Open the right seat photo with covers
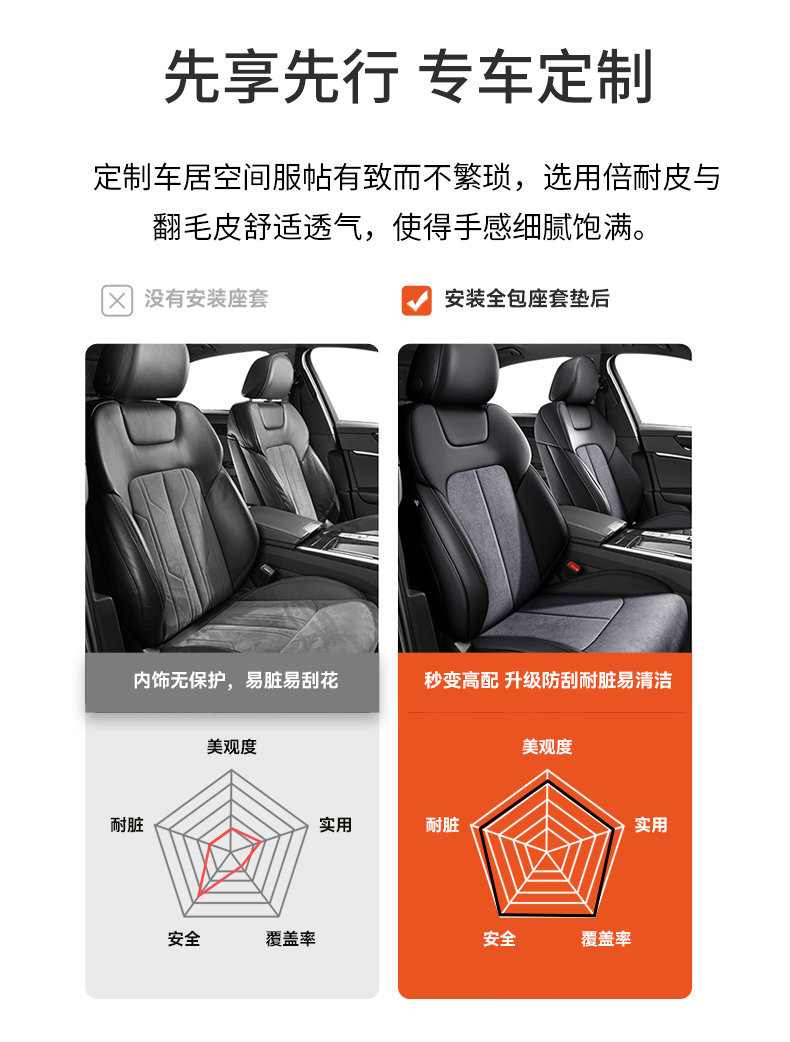The image size is (790, 1042). pyautogui.click(x=545, y=498)
